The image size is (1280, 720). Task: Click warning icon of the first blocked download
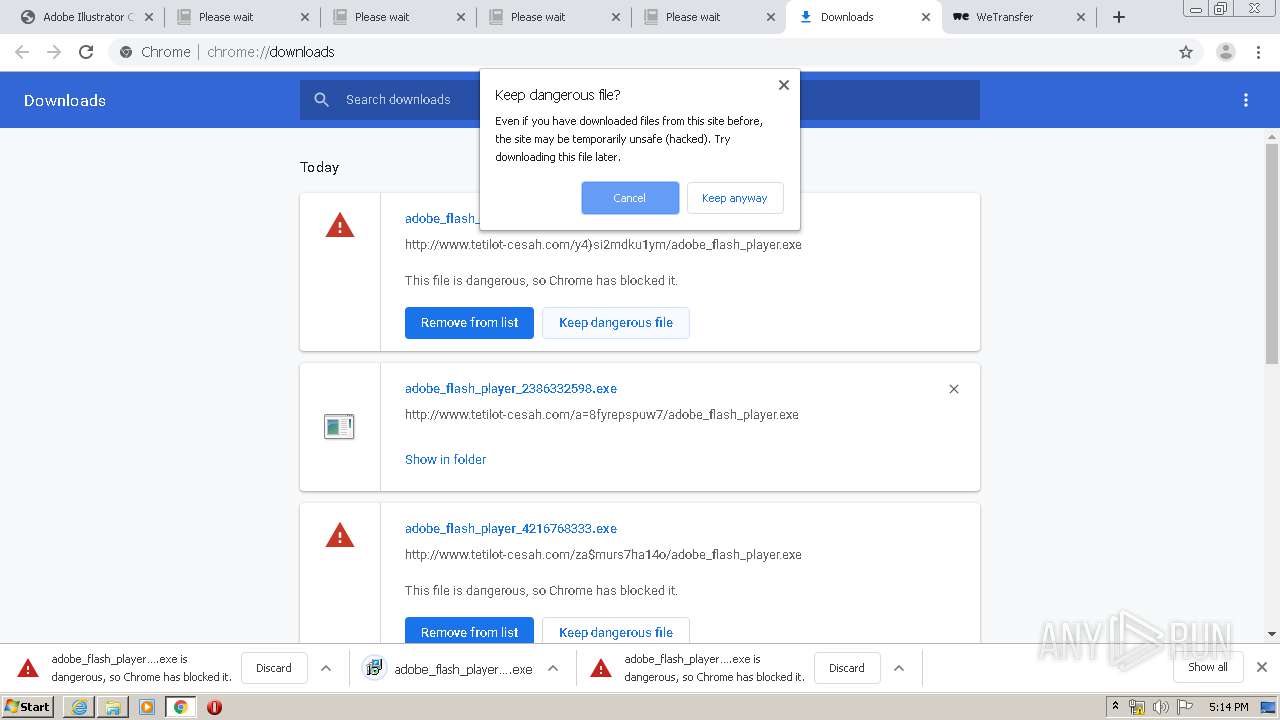click(340, 226)
